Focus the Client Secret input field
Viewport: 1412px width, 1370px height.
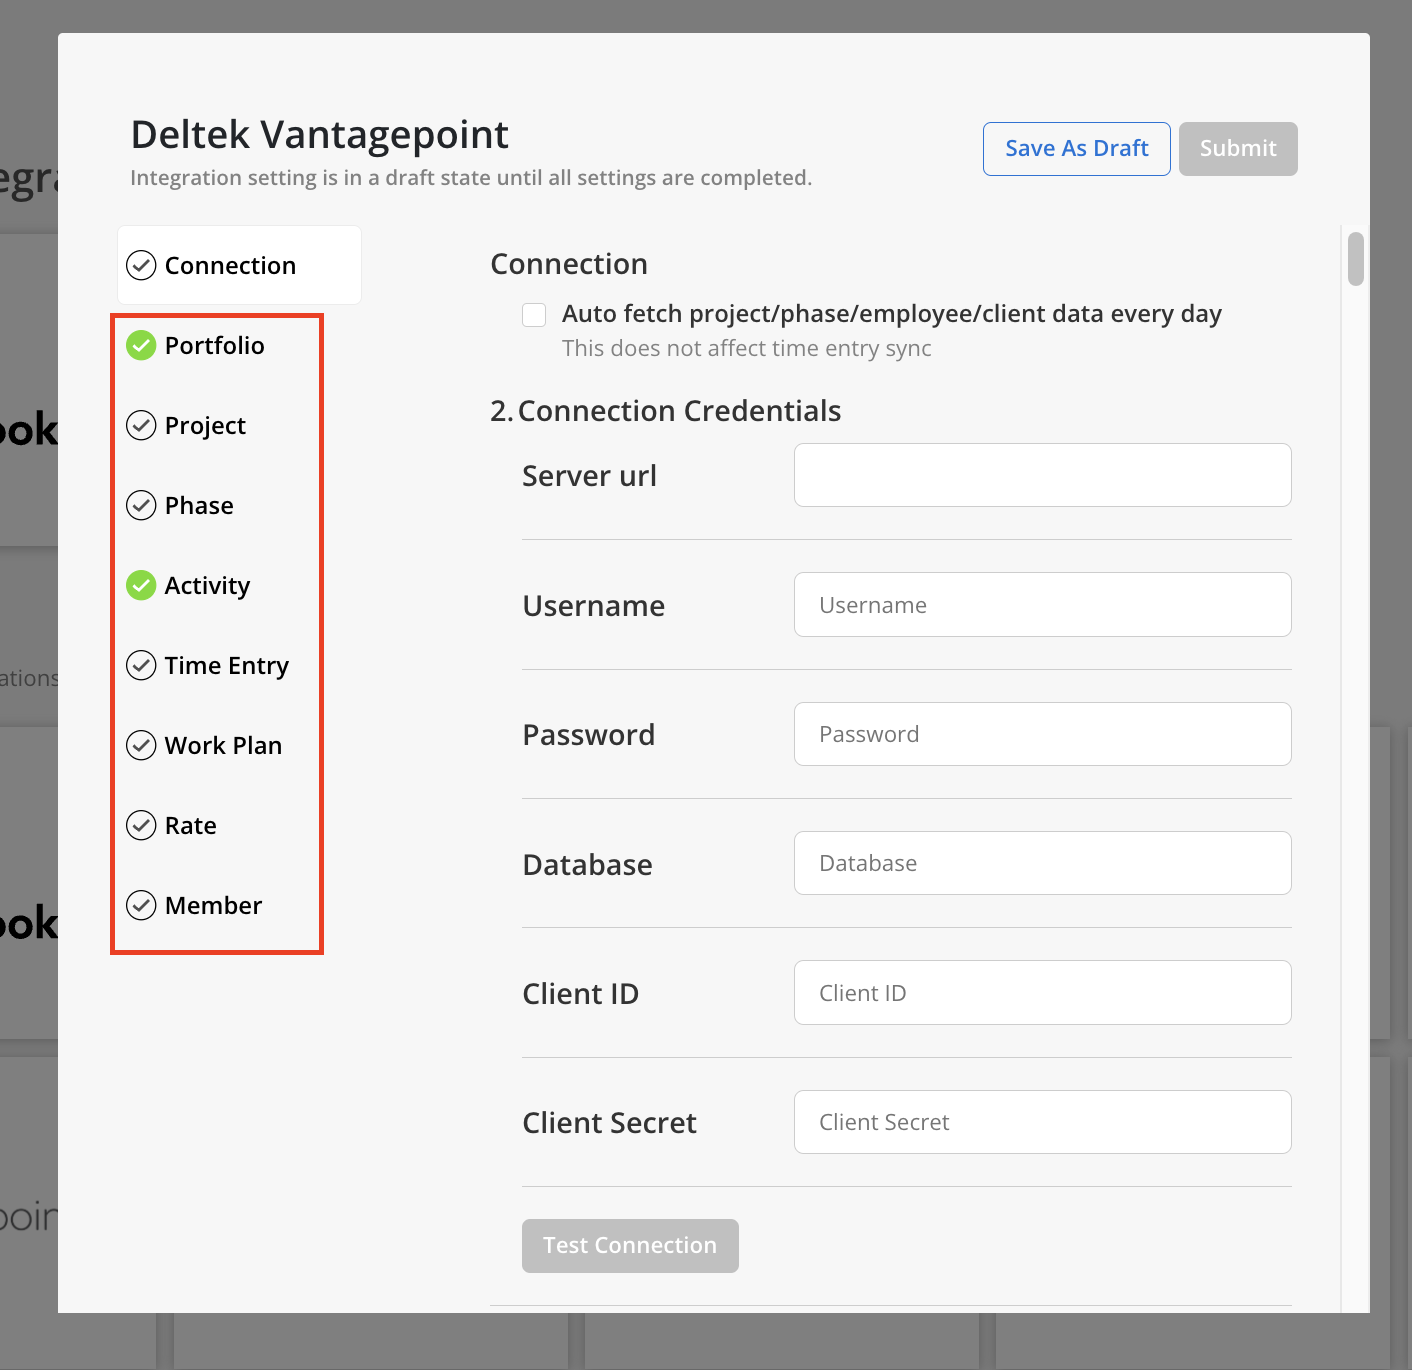[x=1043, y=1122]
